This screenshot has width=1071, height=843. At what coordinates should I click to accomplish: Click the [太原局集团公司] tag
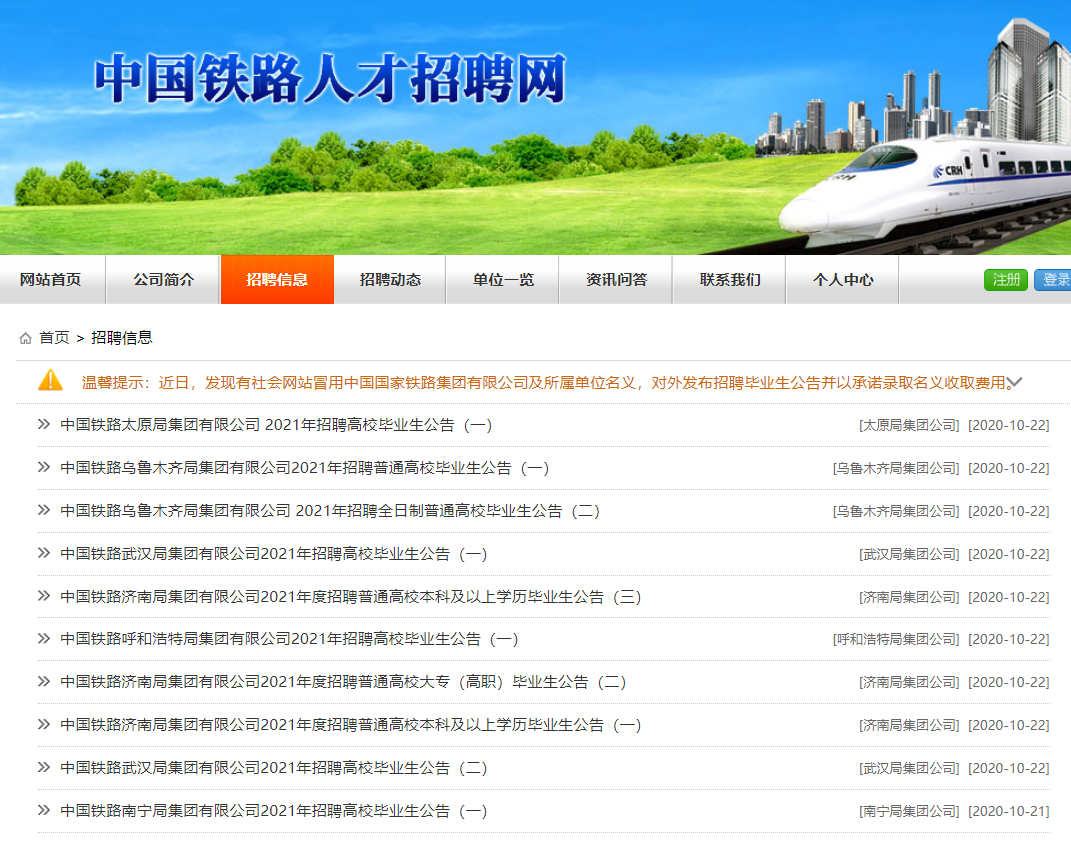909,425
